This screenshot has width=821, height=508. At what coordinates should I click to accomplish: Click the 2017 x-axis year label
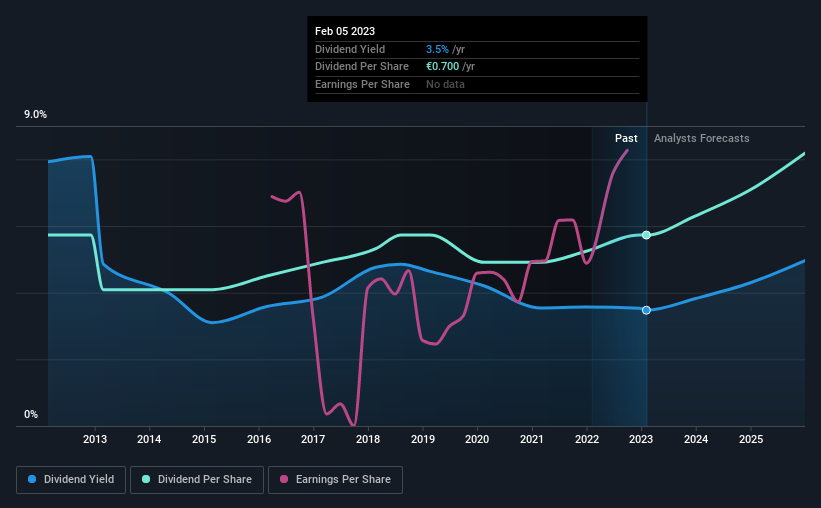click(x=313, y=439)
